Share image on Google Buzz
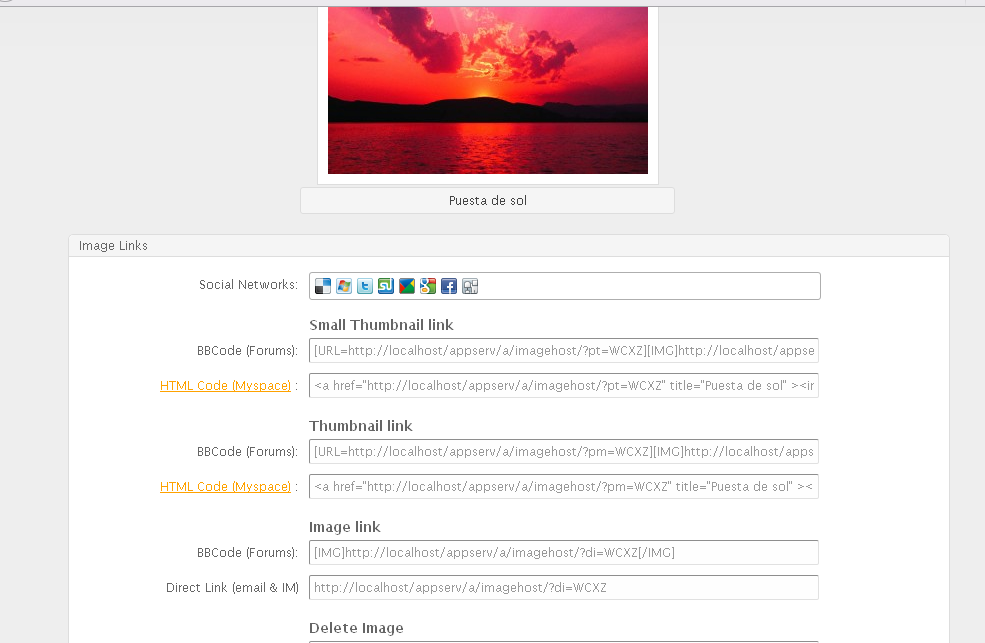985x643 pixels. click(x=407, y=286)
